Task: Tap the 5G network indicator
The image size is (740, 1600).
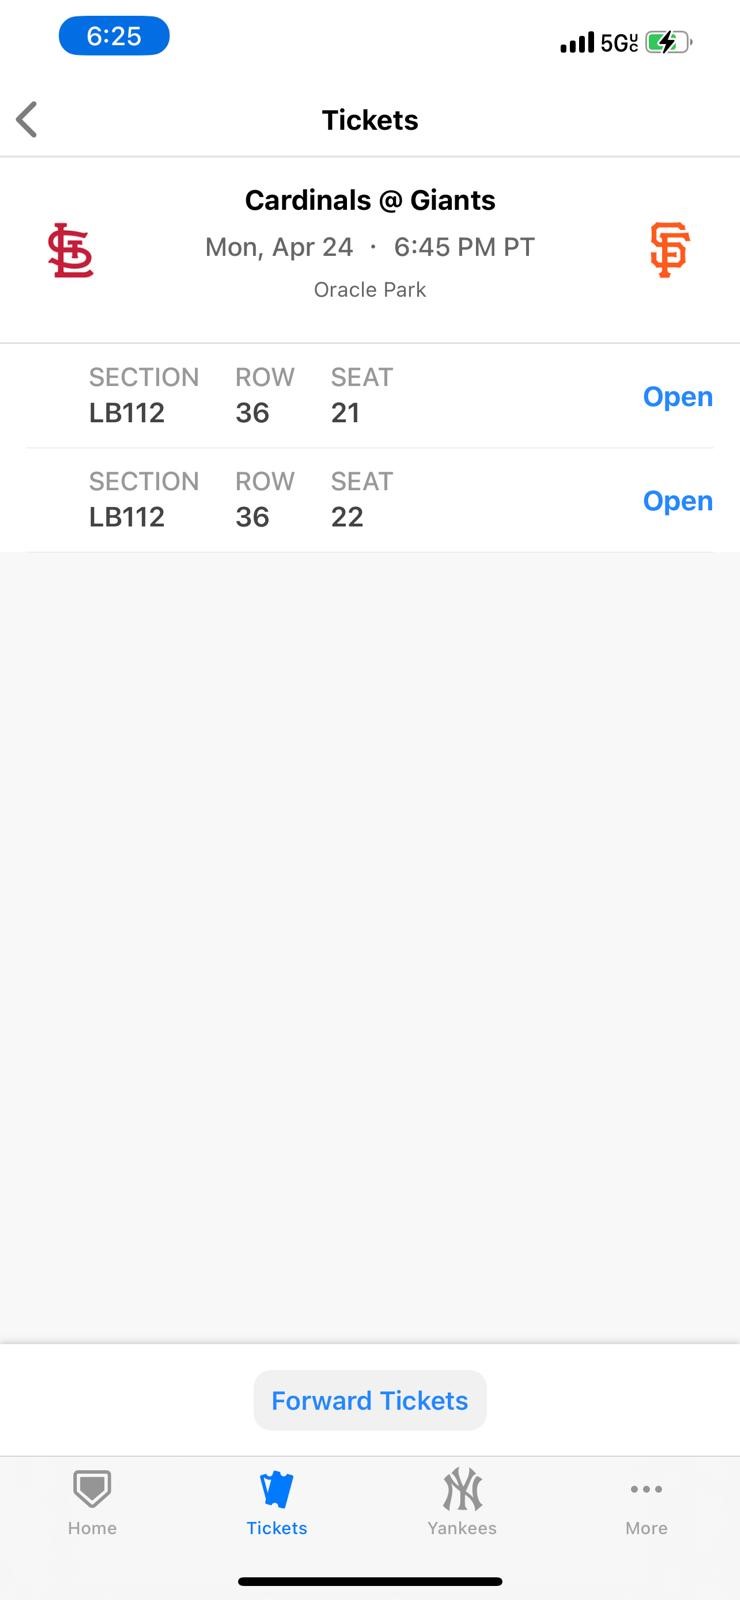Action: 619,42
